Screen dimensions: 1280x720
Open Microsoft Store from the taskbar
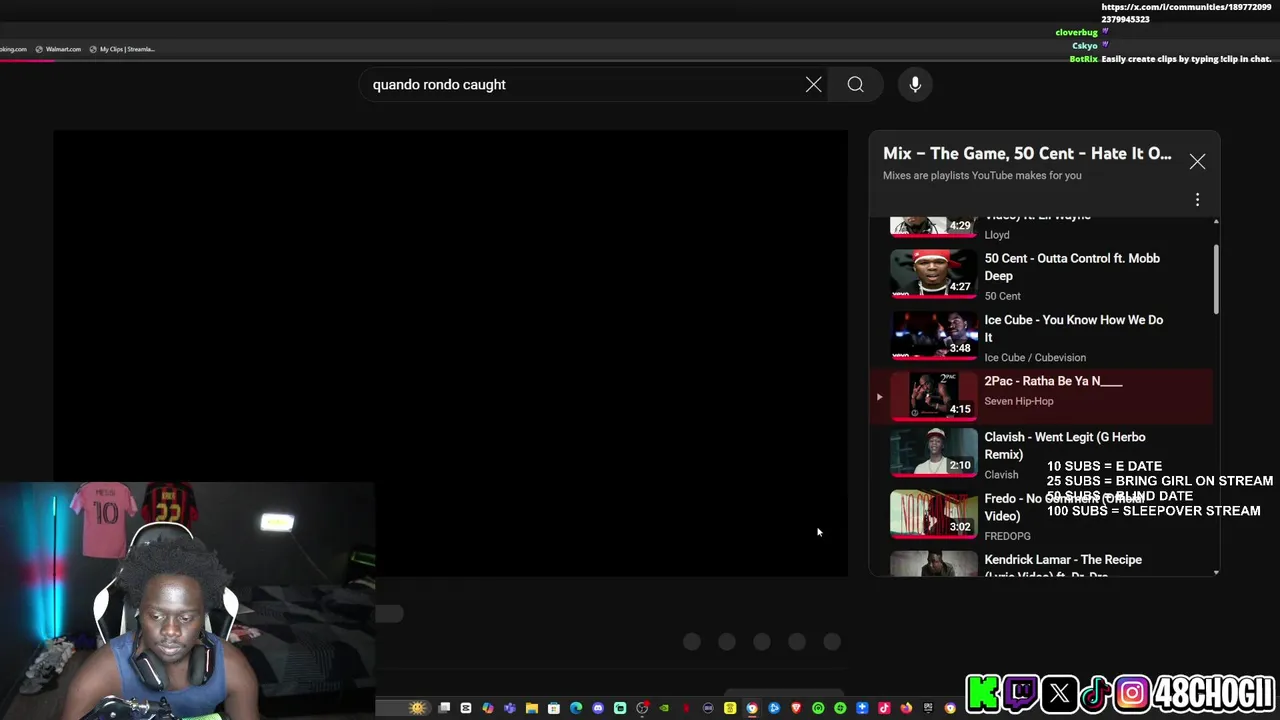pos(553,708)
